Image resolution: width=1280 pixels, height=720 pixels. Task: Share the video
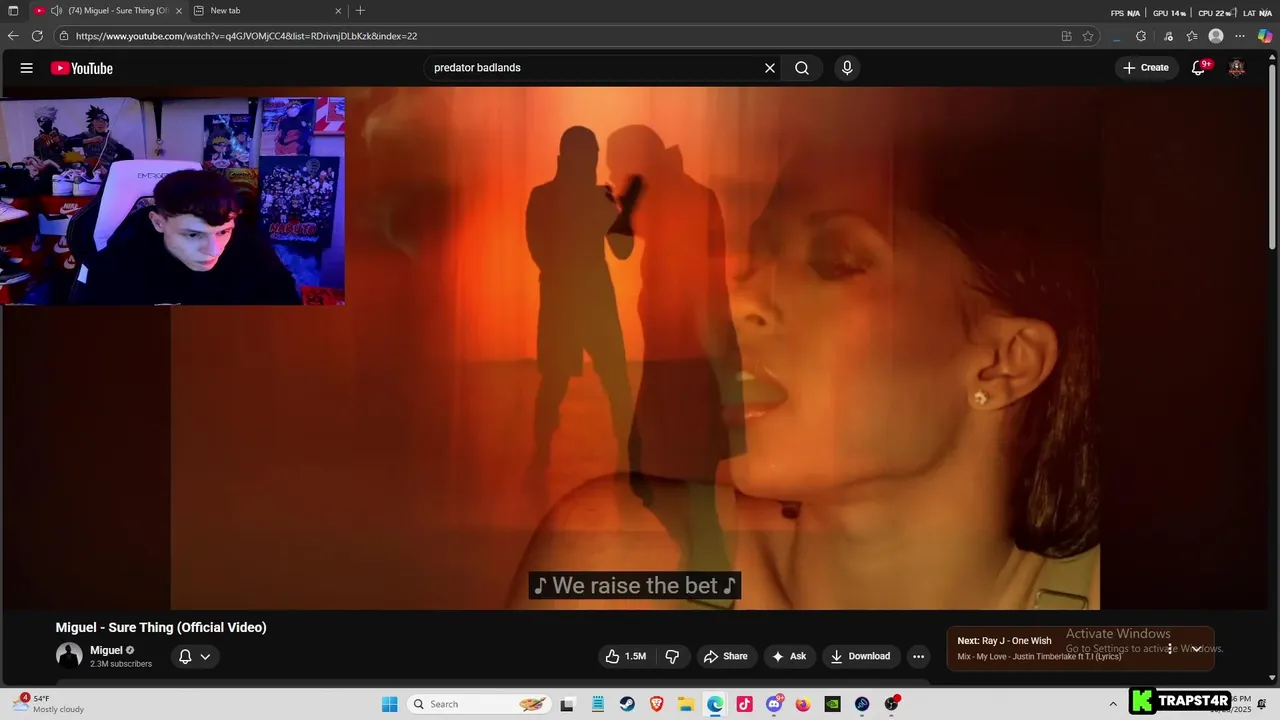tap(726, 656)
